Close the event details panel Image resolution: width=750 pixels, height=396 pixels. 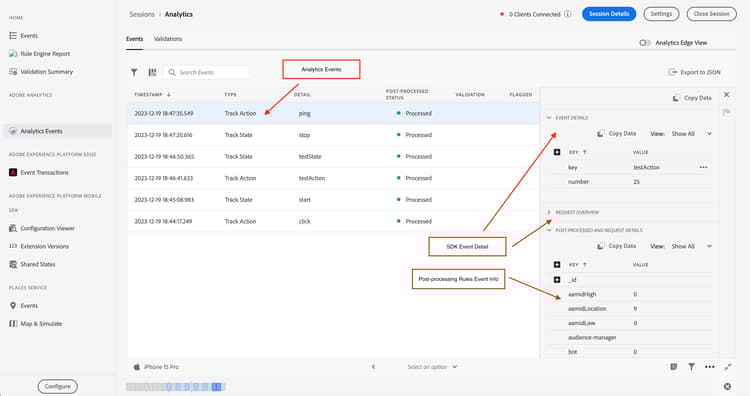point(727,95)
